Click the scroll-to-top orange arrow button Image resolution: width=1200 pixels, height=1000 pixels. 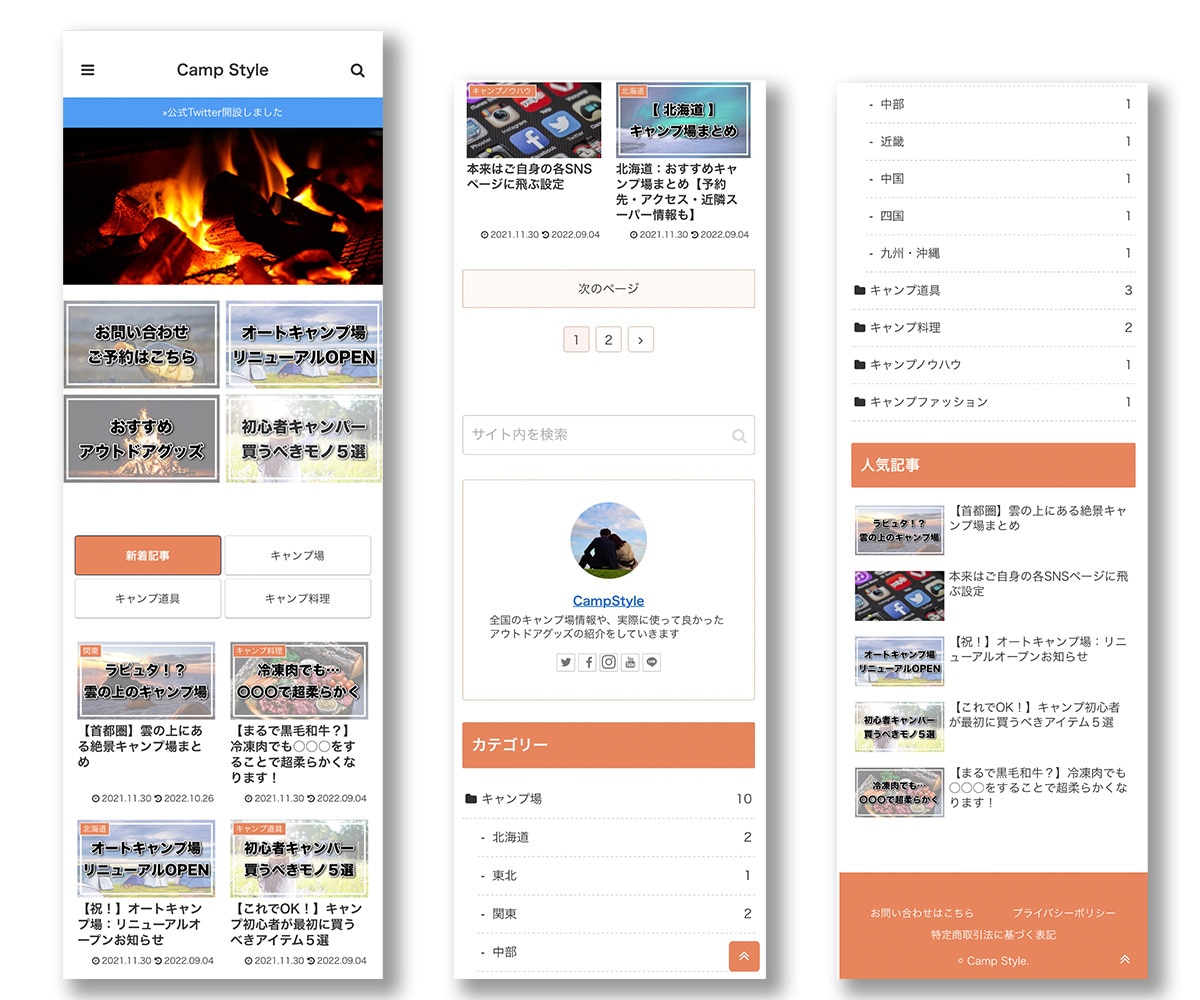[x=744, y=956]
